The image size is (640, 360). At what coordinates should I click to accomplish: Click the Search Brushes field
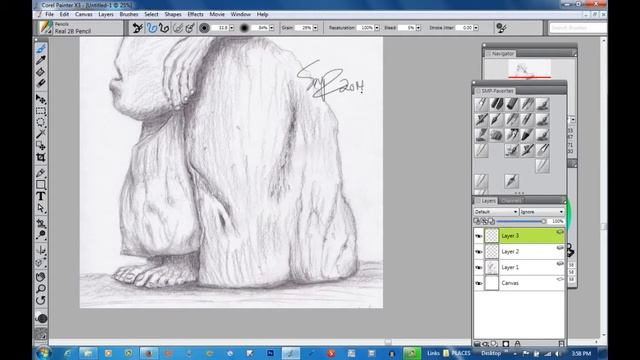578,28
